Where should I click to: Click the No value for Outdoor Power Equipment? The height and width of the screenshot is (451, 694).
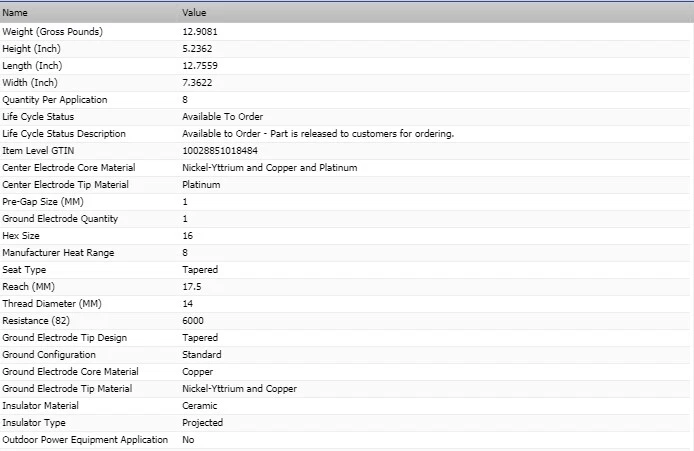point(188,439)
